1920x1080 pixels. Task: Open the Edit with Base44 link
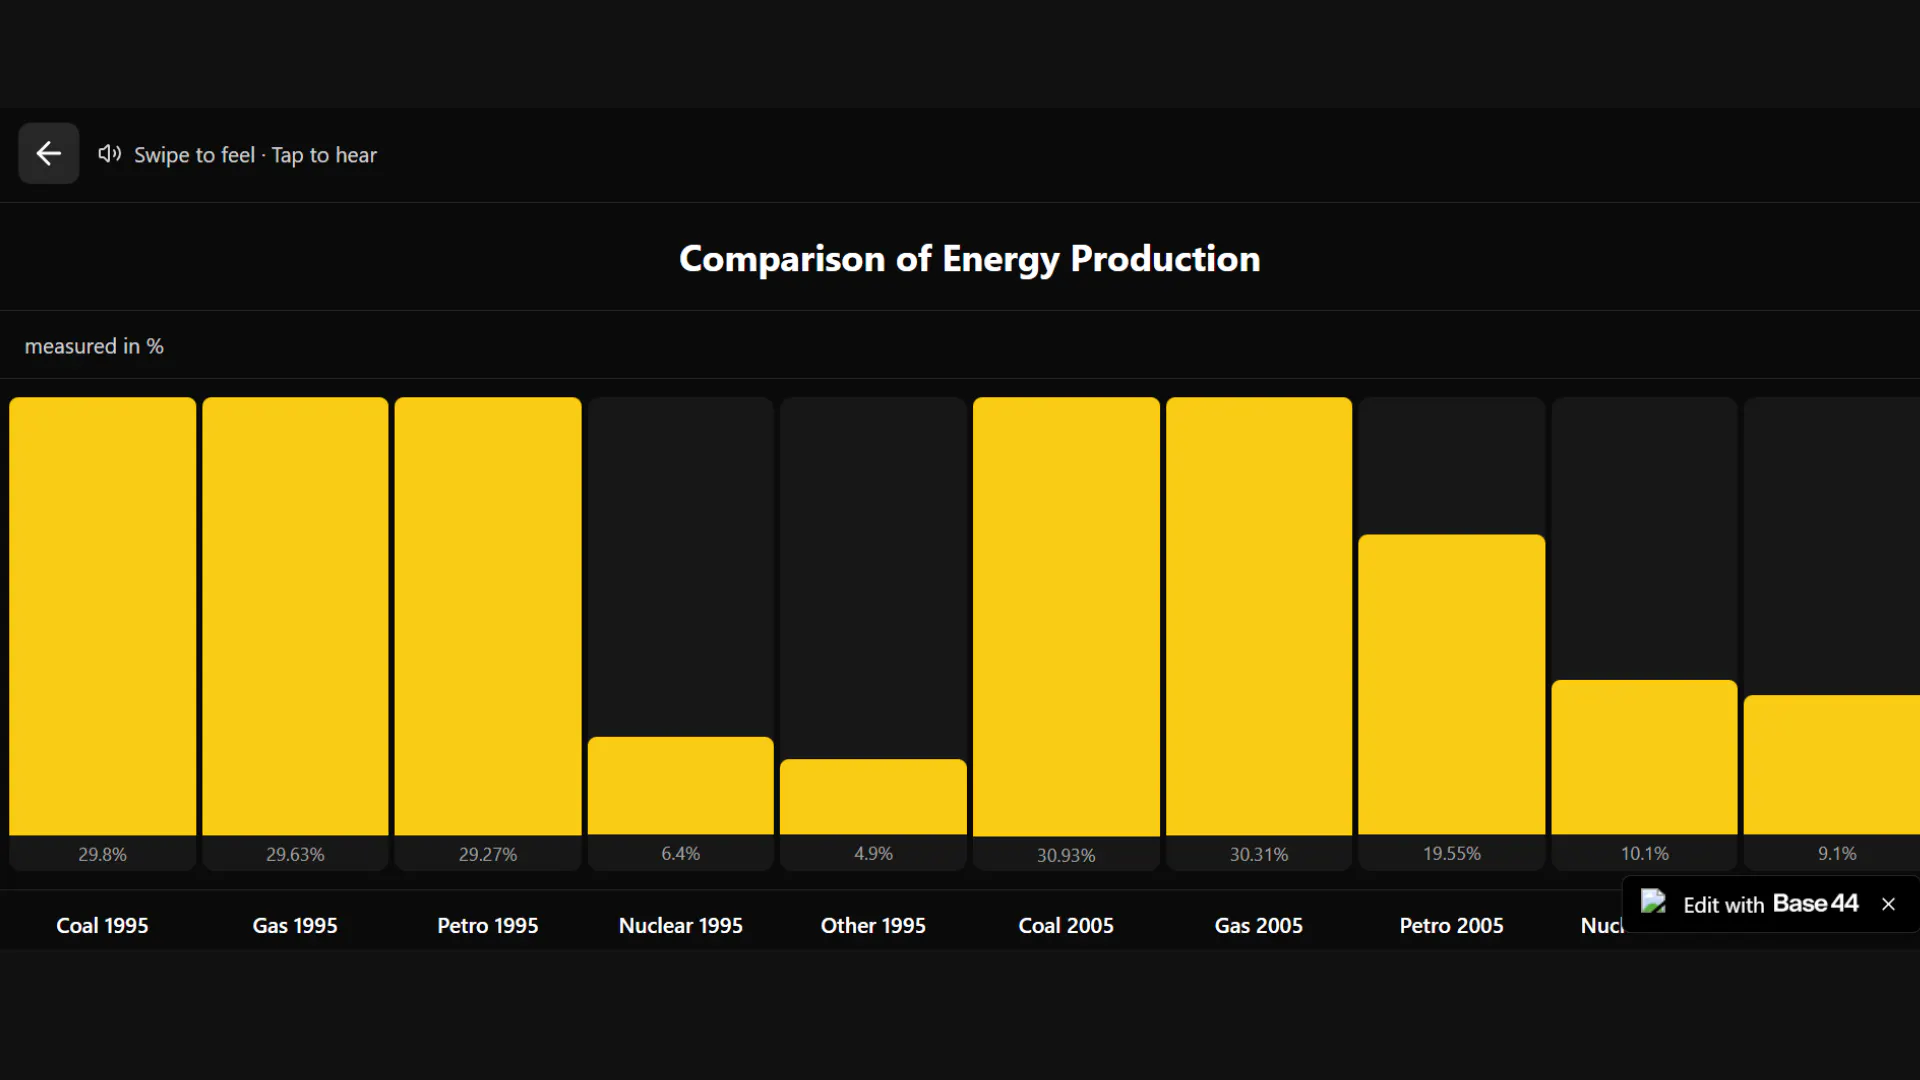1770,904
